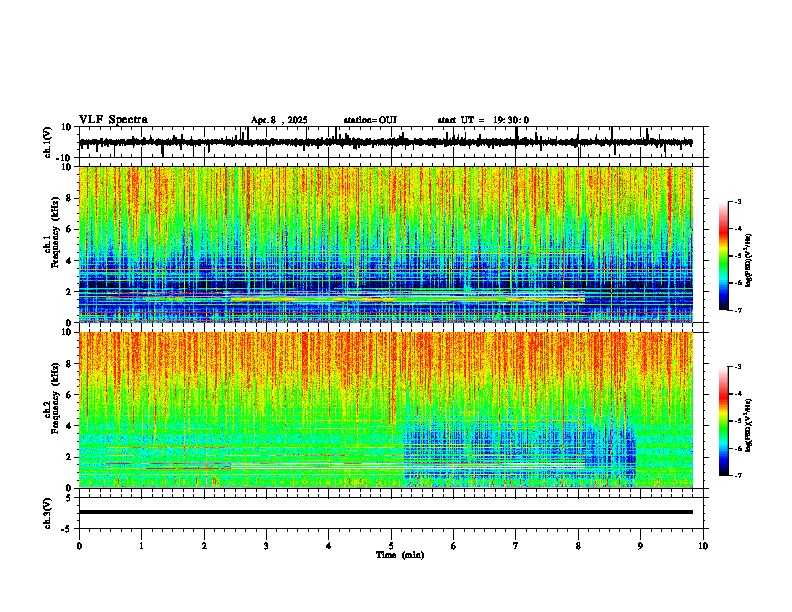Click the "-10" tick on ch.1(V) axis
The width and height of the screenshot is (792, 612).
click(65, 158)
